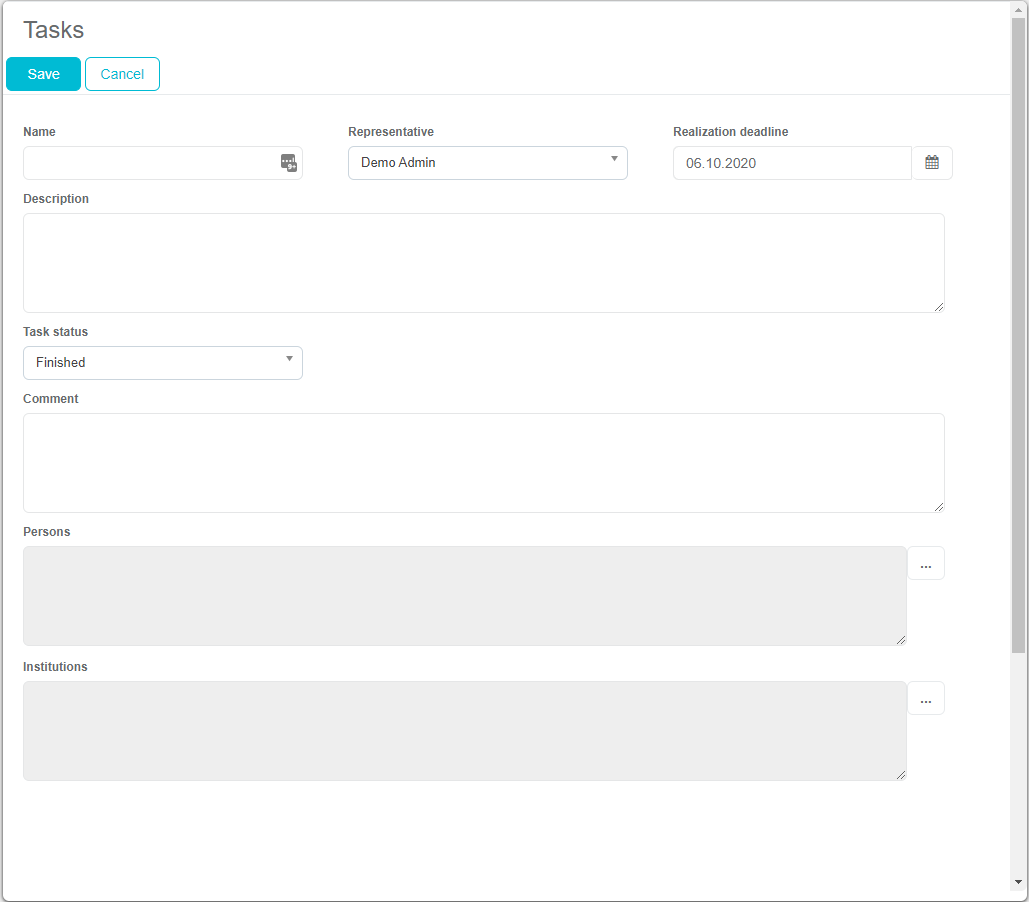1029x902 pixels.
Task: Click the scrollbar down arrow
Action: [x=1018, y=882]
